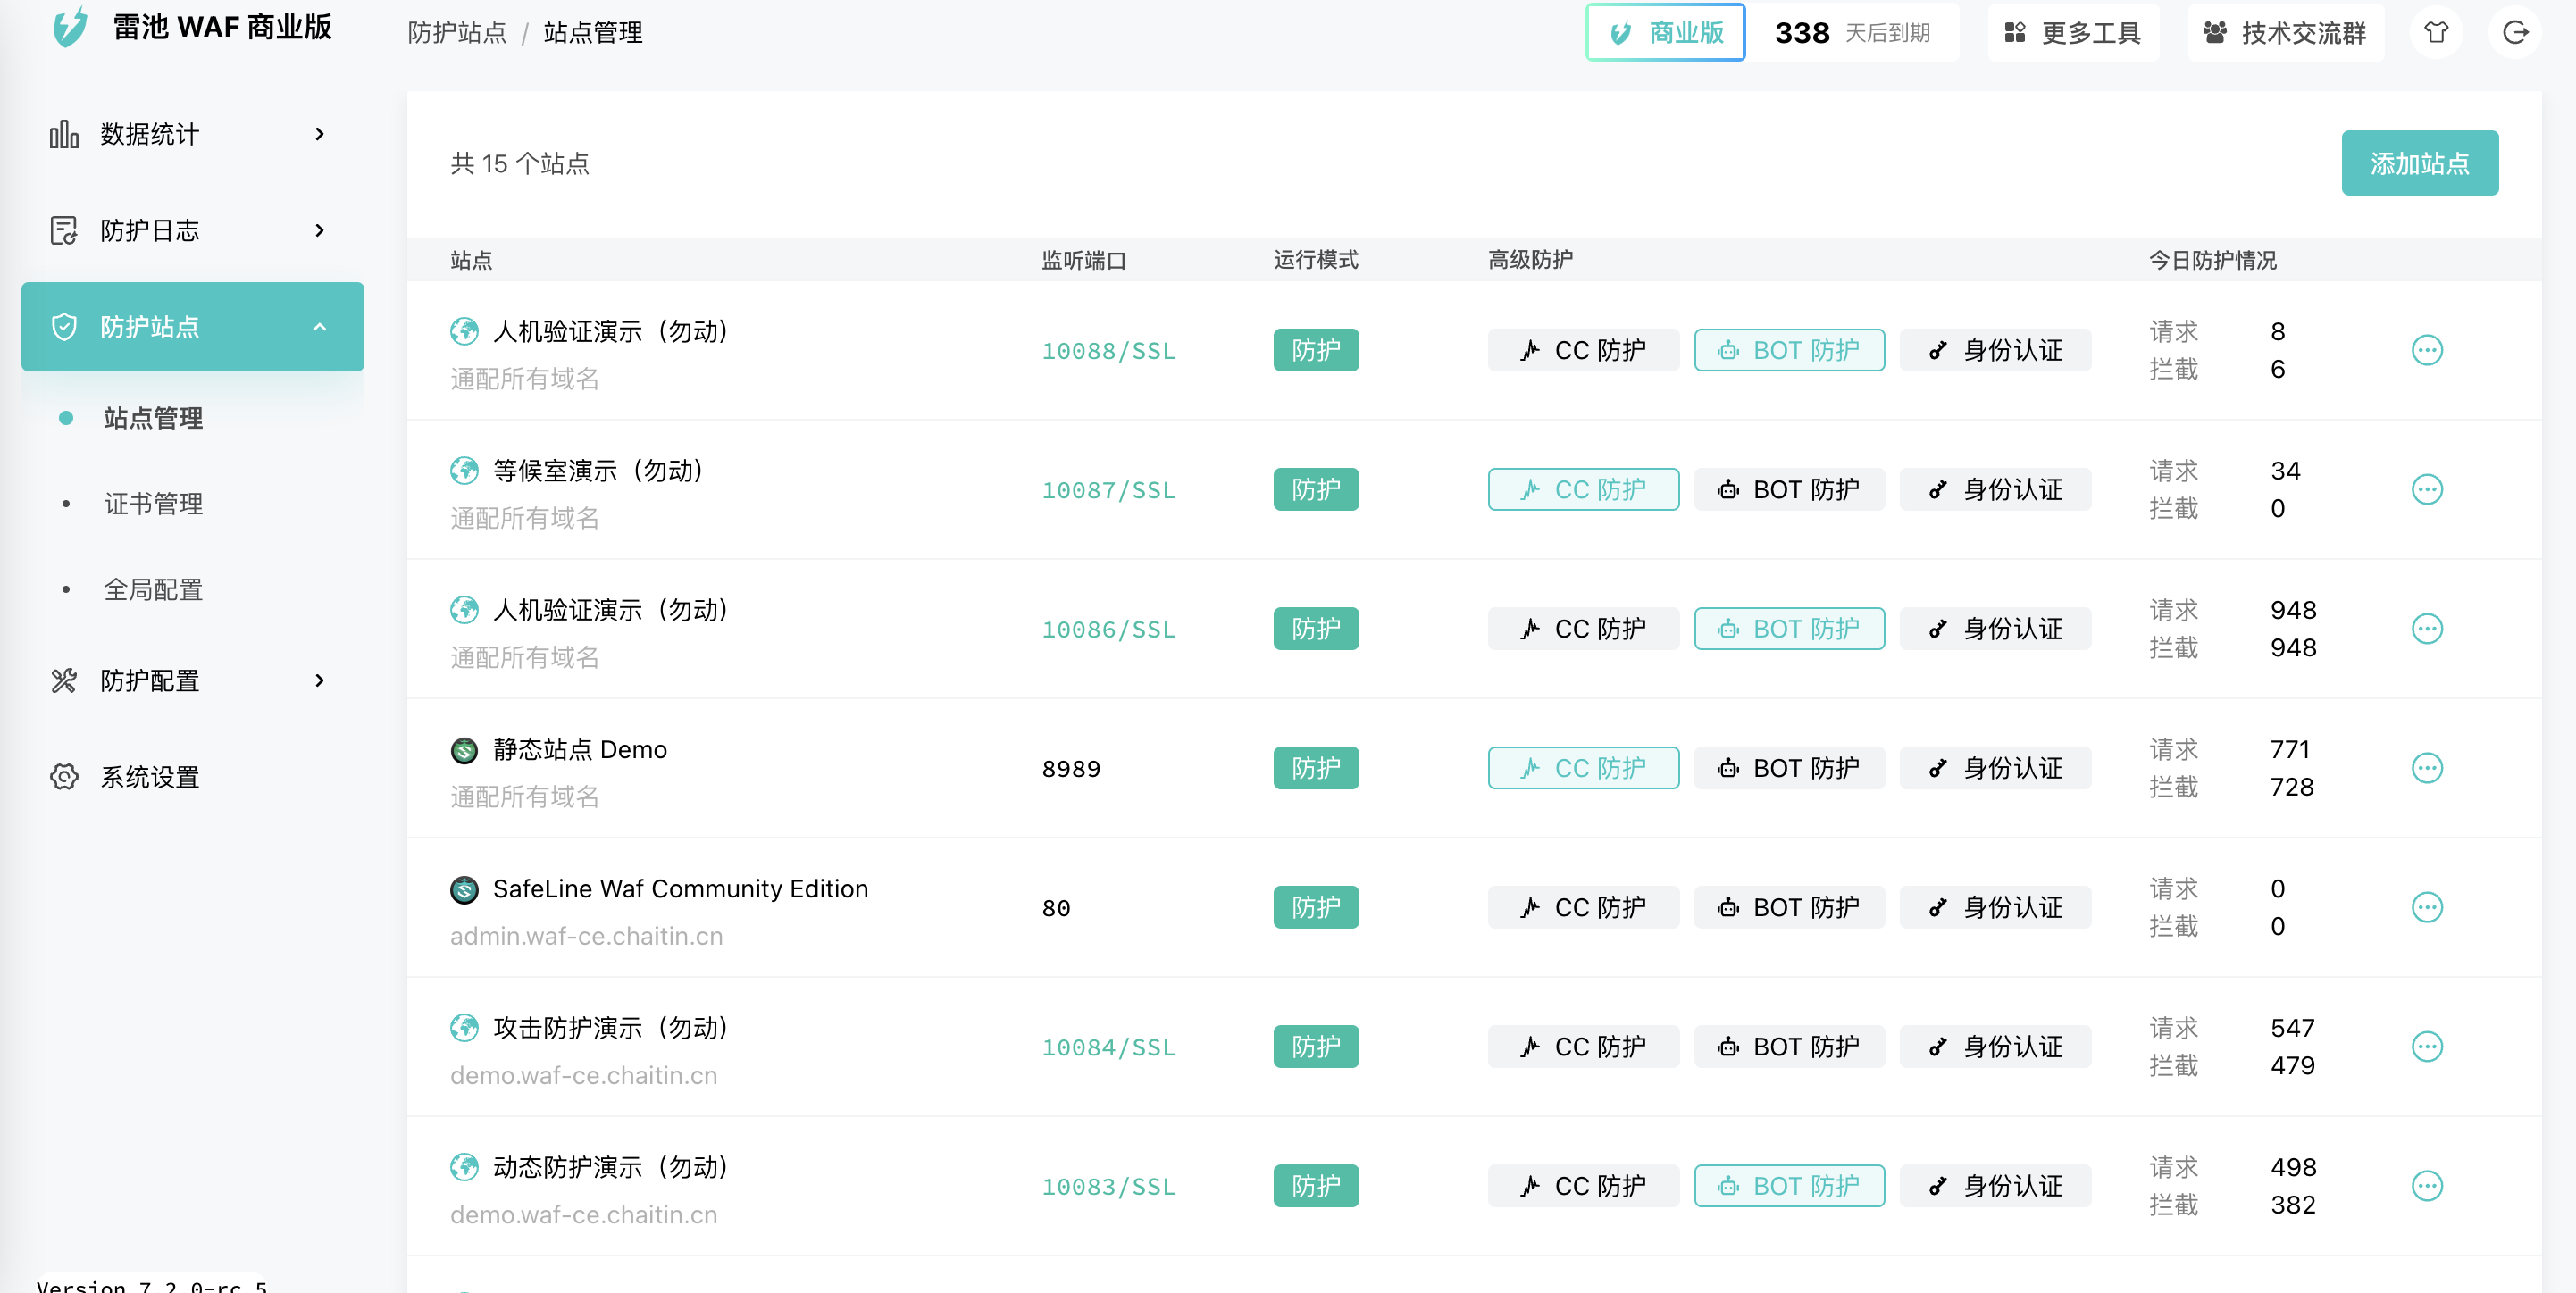Click the 10087/SSL port link

click(1108, 490)
